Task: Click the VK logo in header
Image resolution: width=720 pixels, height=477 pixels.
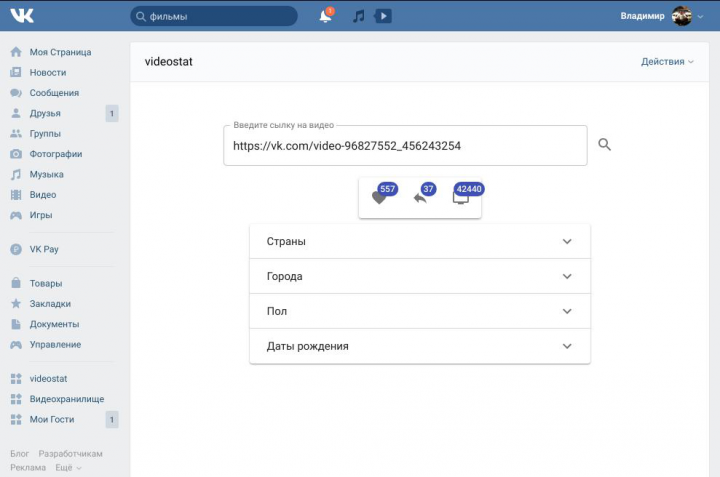Action: 22,16
